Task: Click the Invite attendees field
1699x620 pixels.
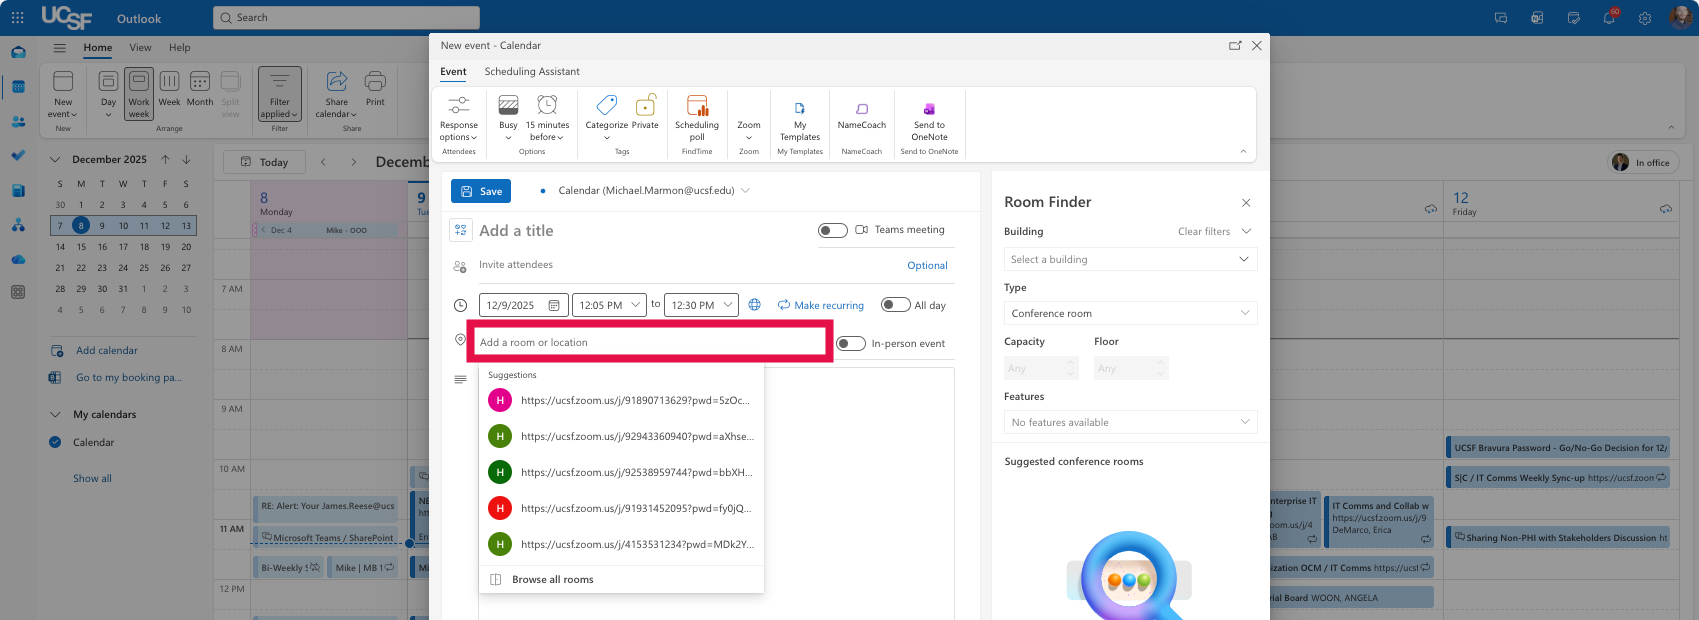Action: (685, 265)
